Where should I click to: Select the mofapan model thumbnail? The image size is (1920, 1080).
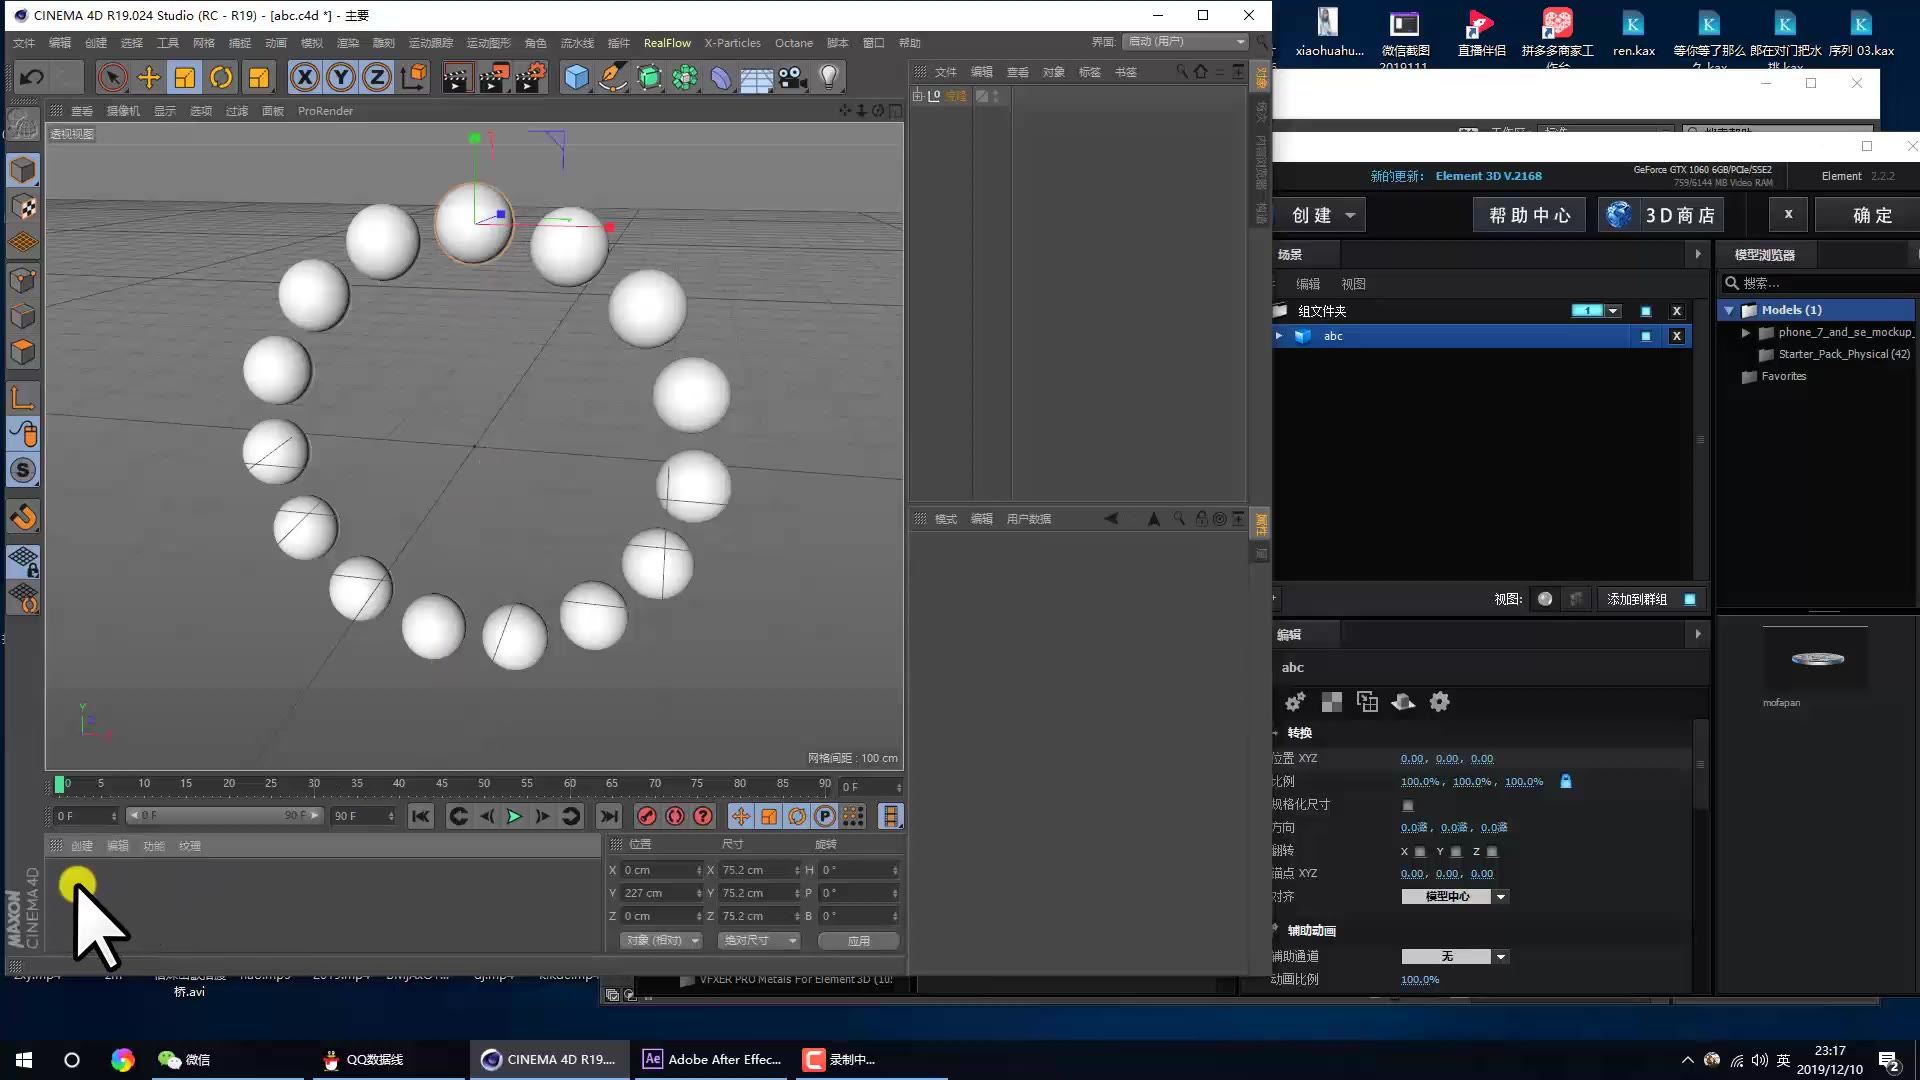[x=1818, y=660]
